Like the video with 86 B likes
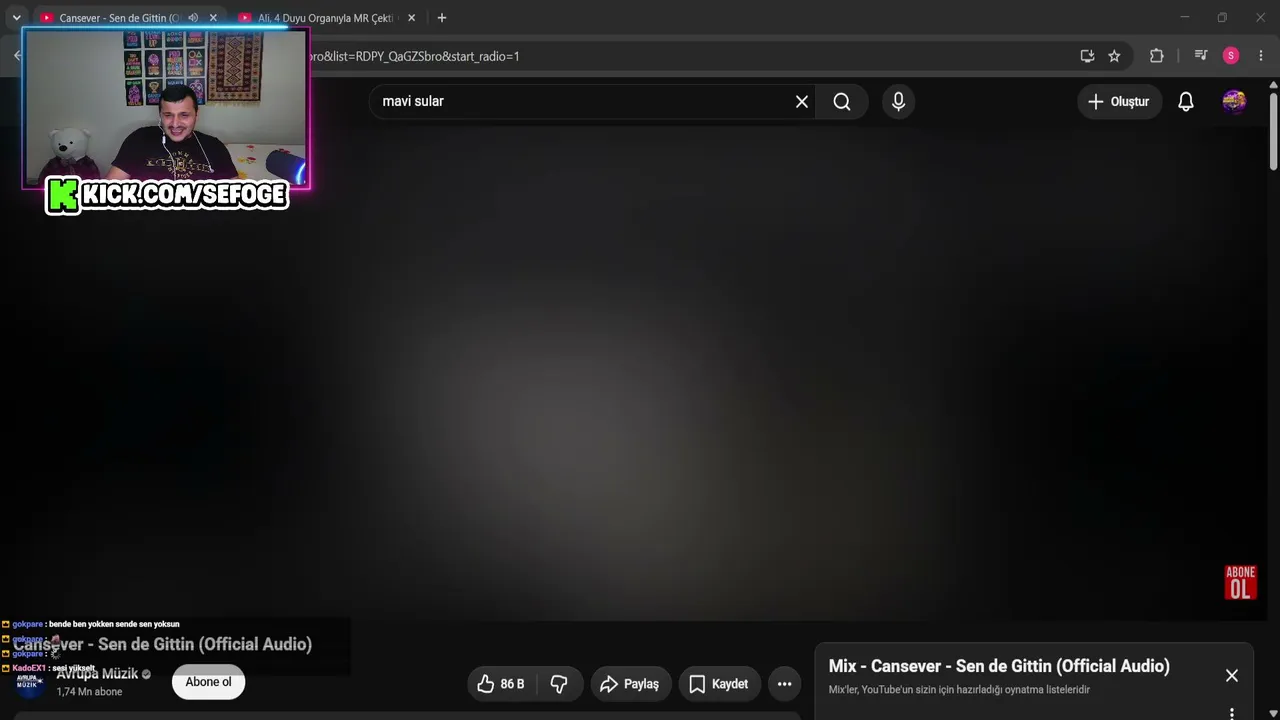 click(x=501, y=684)
